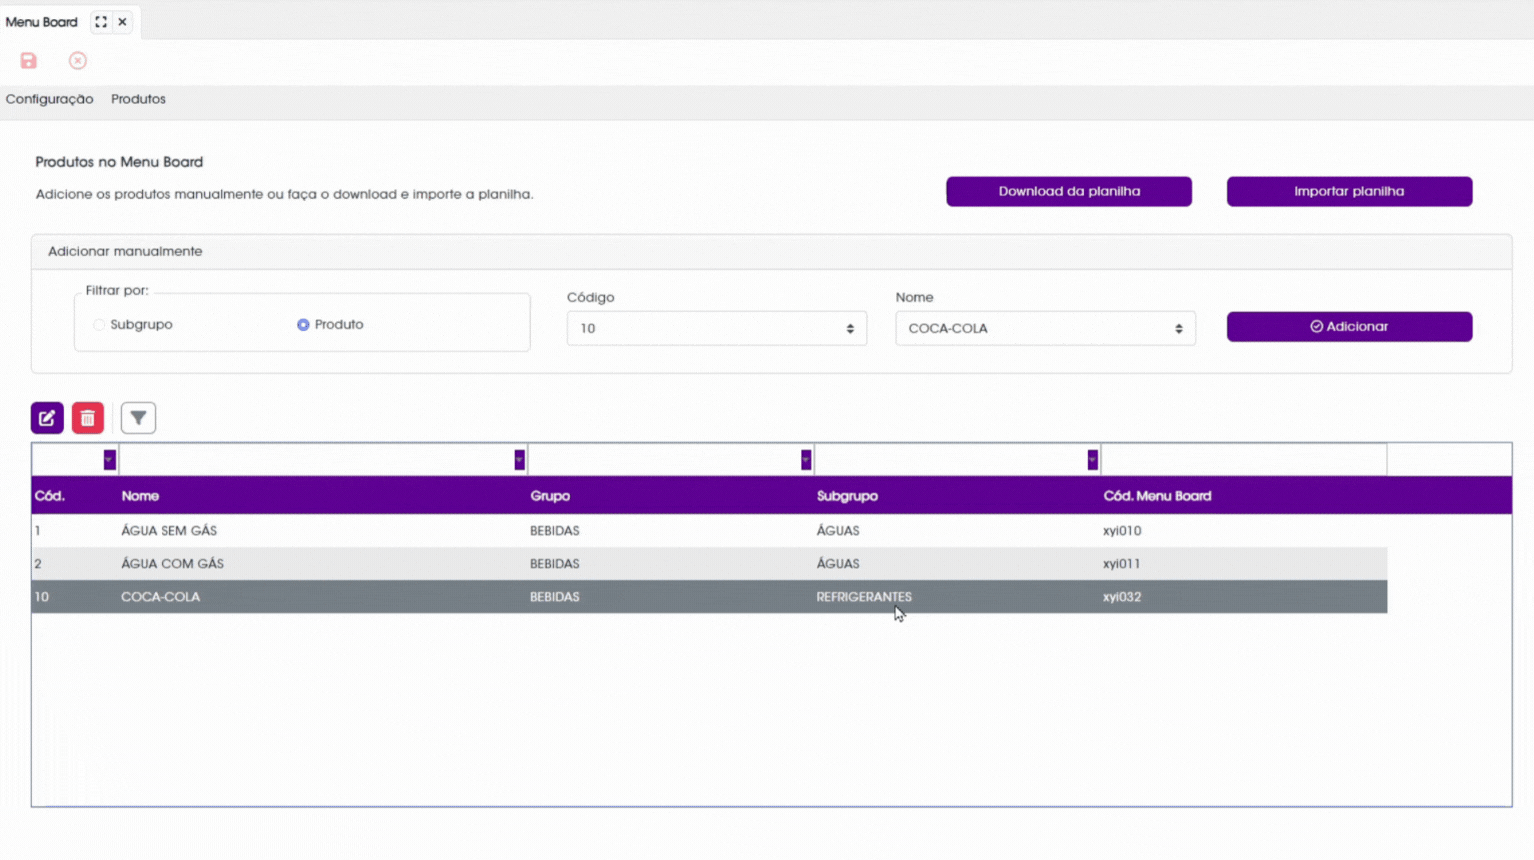Click the red trash delete icon
Screen dimensions: 1534x860
click(x=88, y=418)
